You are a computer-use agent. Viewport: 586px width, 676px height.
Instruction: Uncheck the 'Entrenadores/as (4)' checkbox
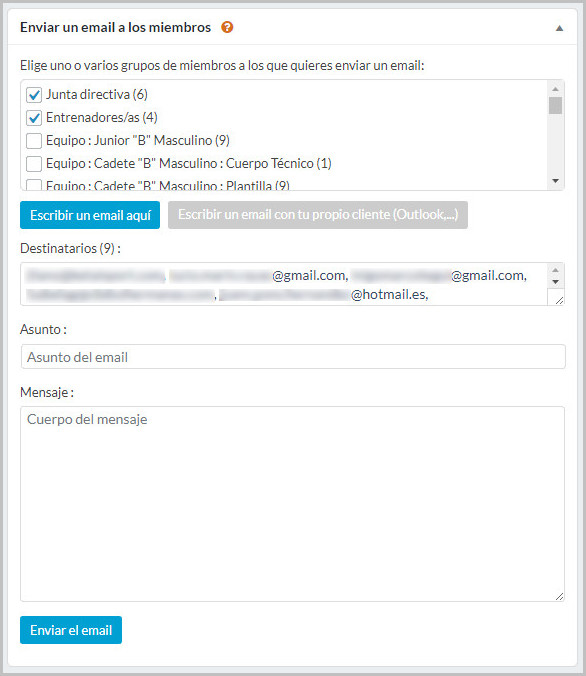tap(34, 118)
